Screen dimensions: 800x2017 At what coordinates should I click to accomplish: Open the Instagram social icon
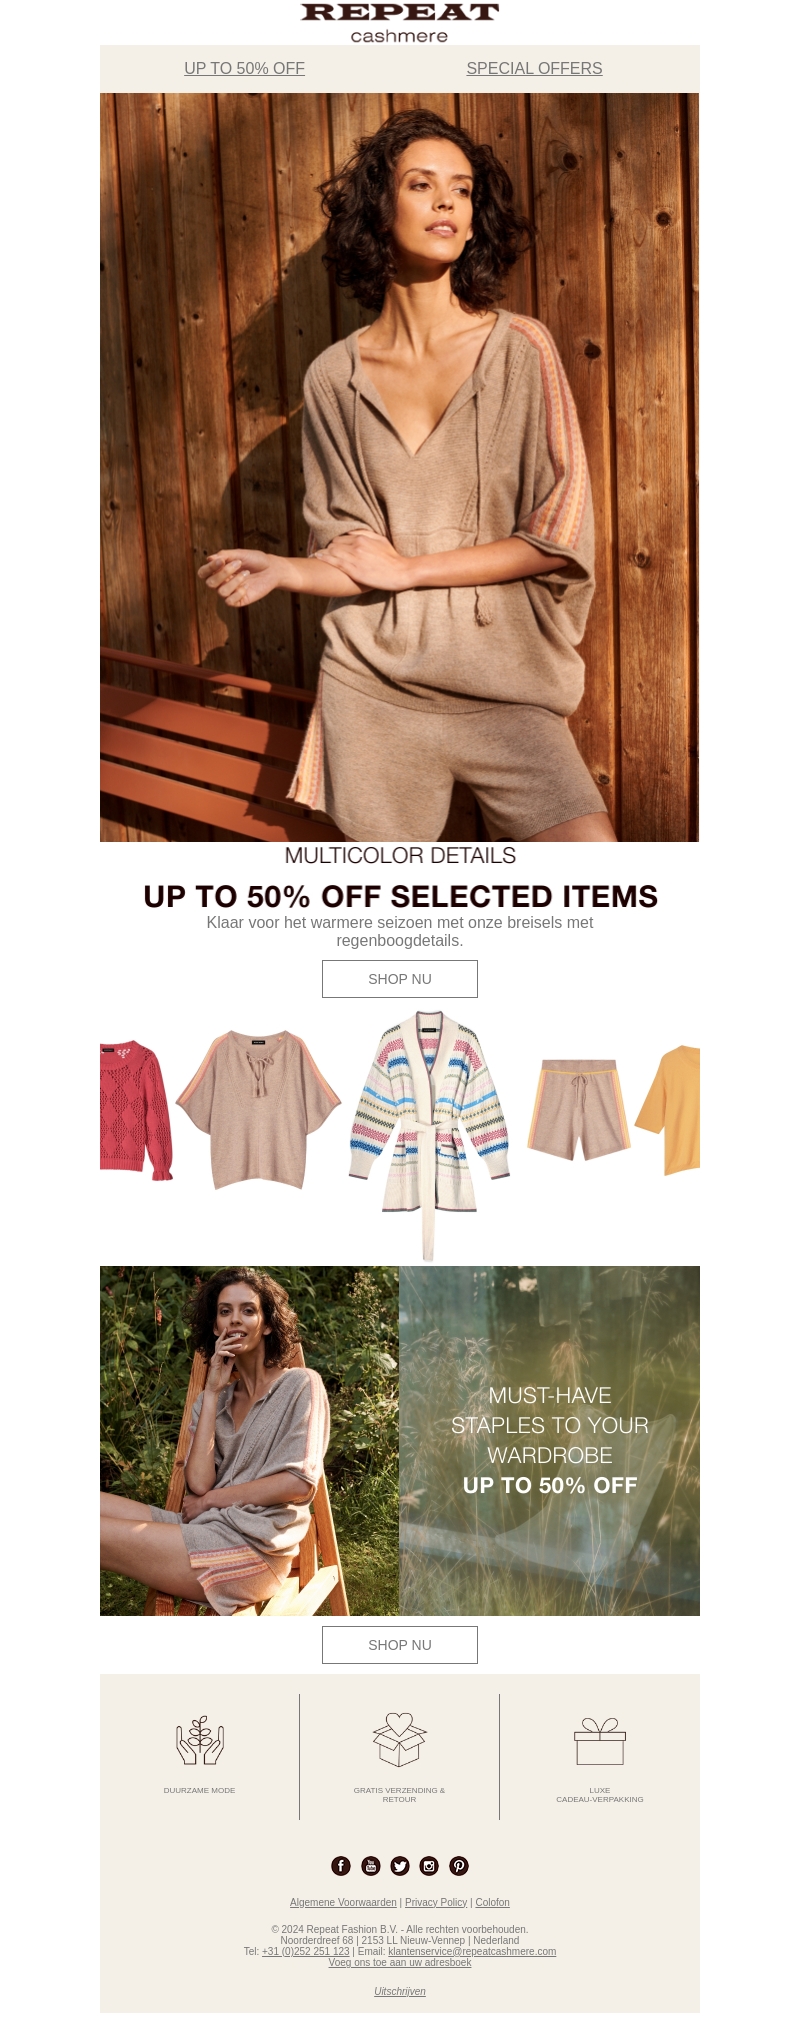coord(429,1865)
